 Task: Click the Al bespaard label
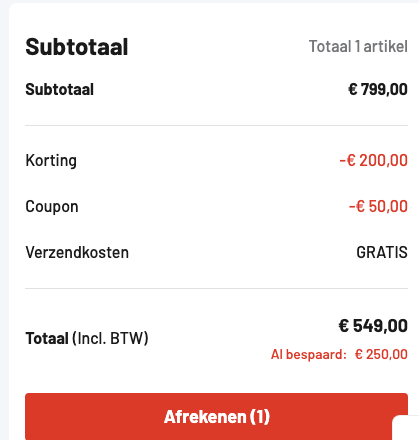pyautogui.click(x=307, y=354)
